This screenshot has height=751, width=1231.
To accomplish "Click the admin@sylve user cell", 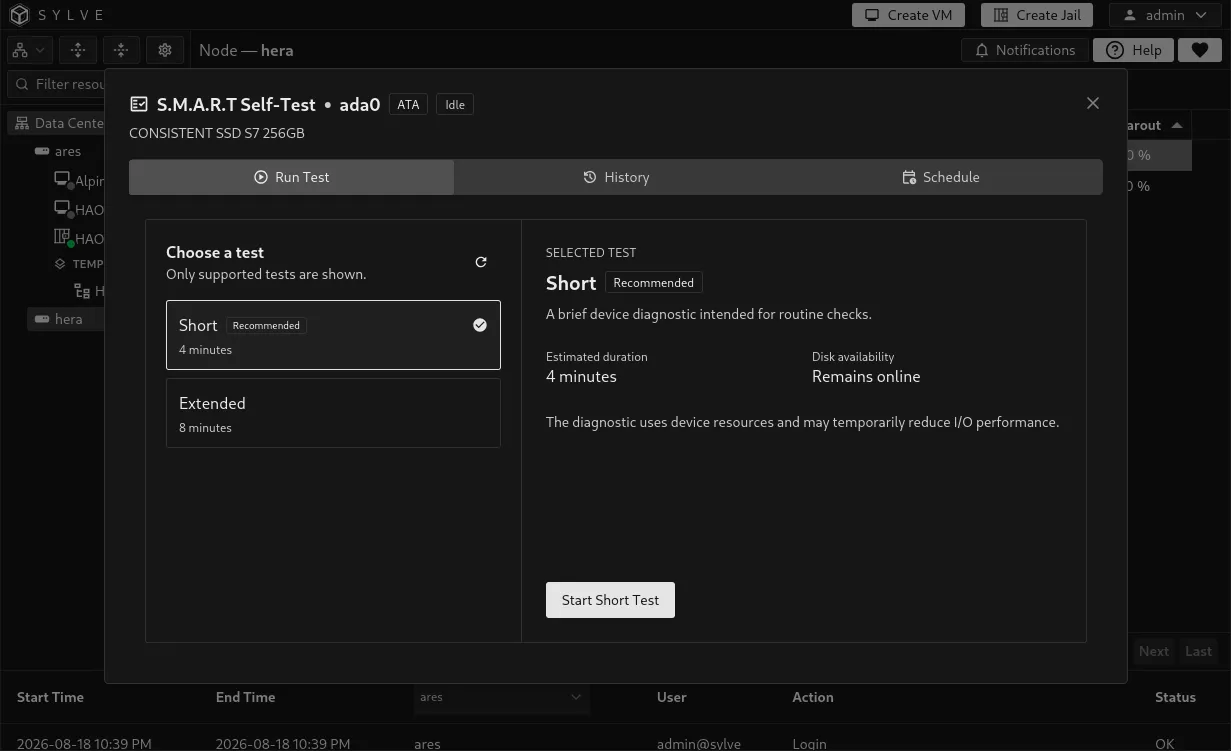I will pyautogui.click(x=699, y=744).
